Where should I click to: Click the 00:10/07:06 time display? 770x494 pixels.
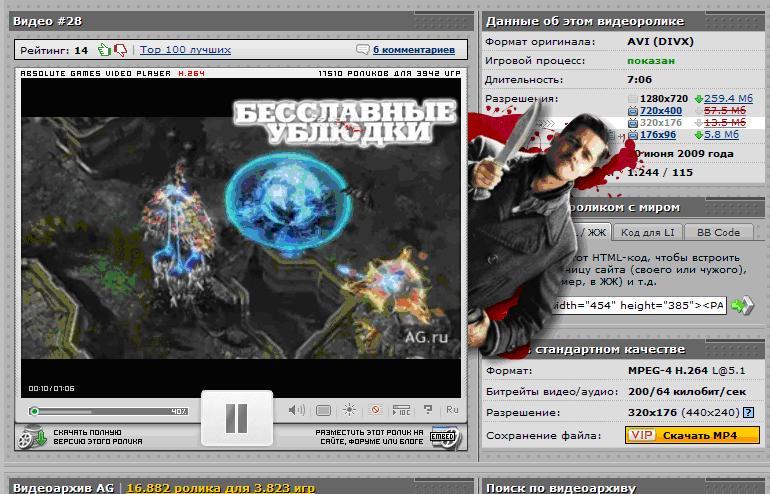point(52,388)
